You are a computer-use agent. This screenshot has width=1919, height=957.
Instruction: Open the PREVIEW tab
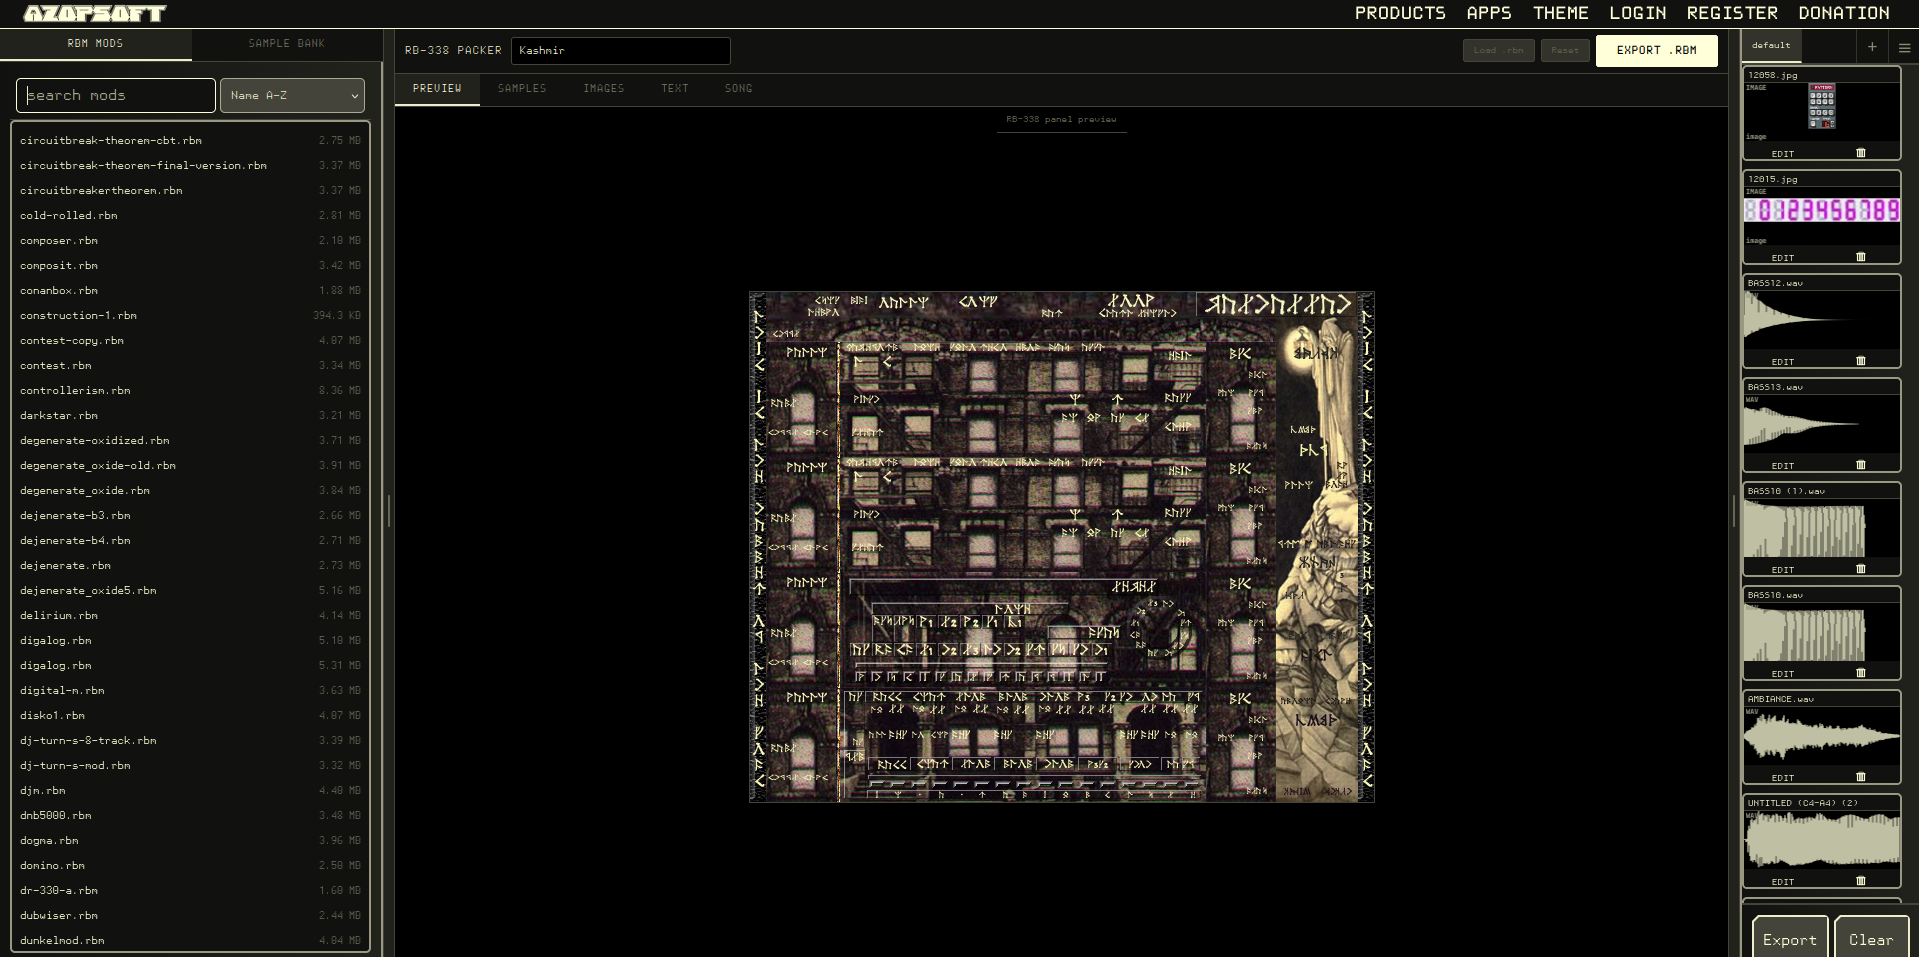(x=437, y=89)
